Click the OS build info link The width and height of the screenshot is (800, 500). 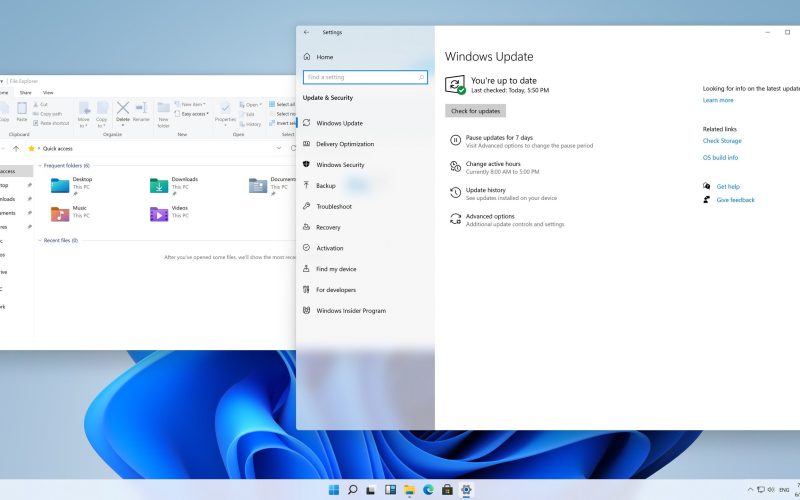(720, 158)
